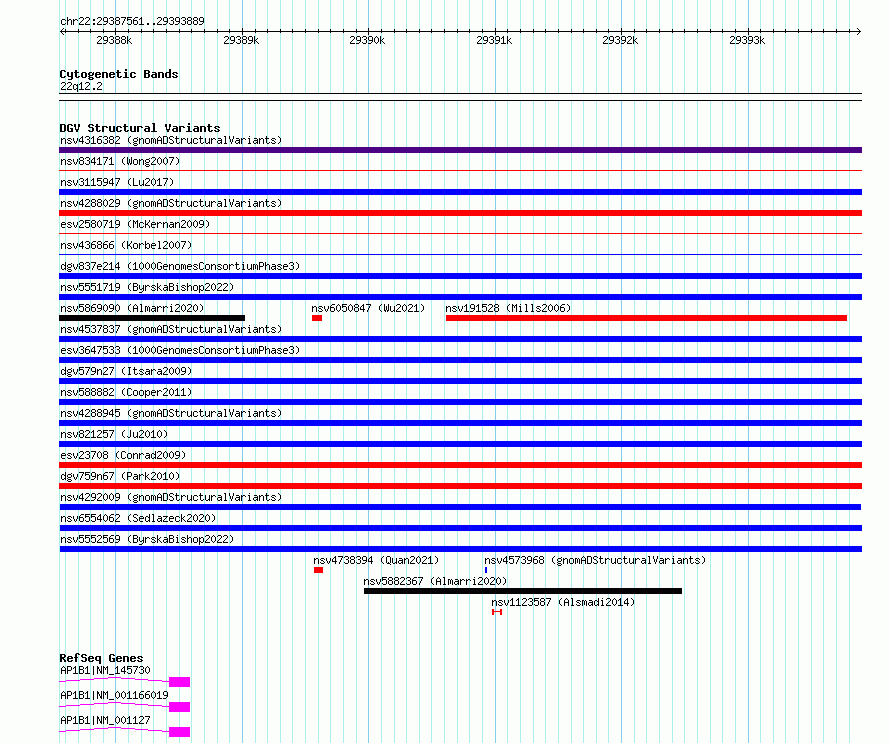Screen dimensions: 890x743
Task: Open variant esv3647533 (1000GenomesConsortiumPhase3) label
Action: tap(180, 350)
